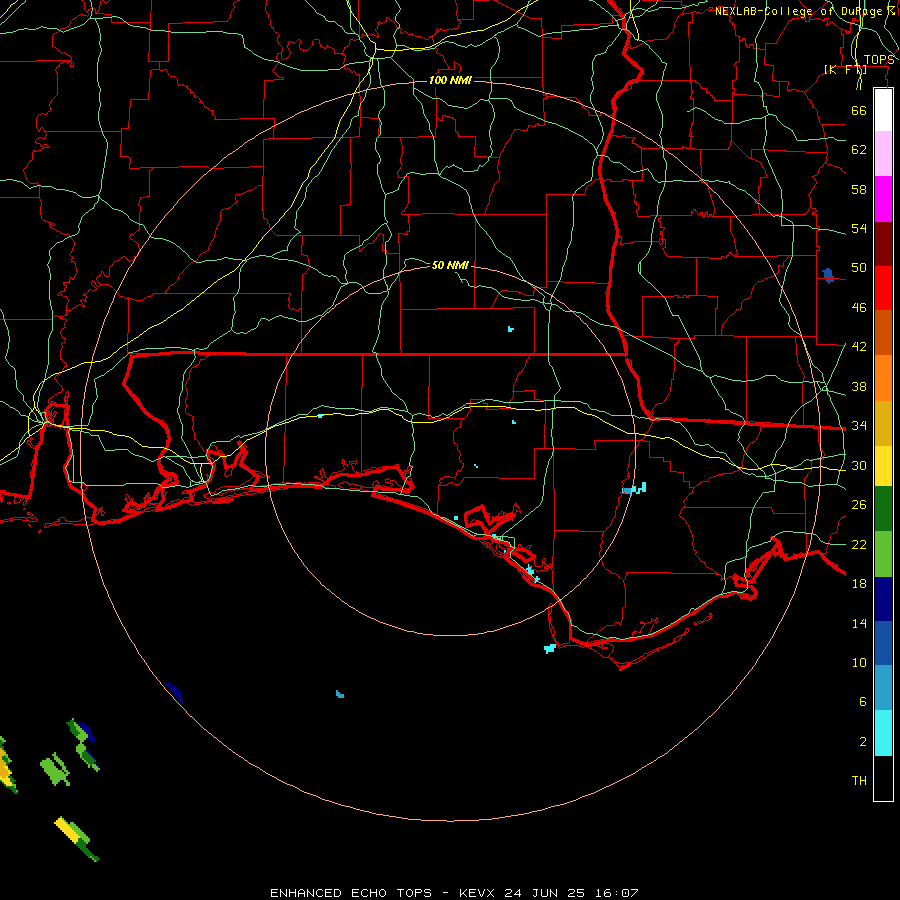Select the light pink legend swatch

tap(883, 154)
